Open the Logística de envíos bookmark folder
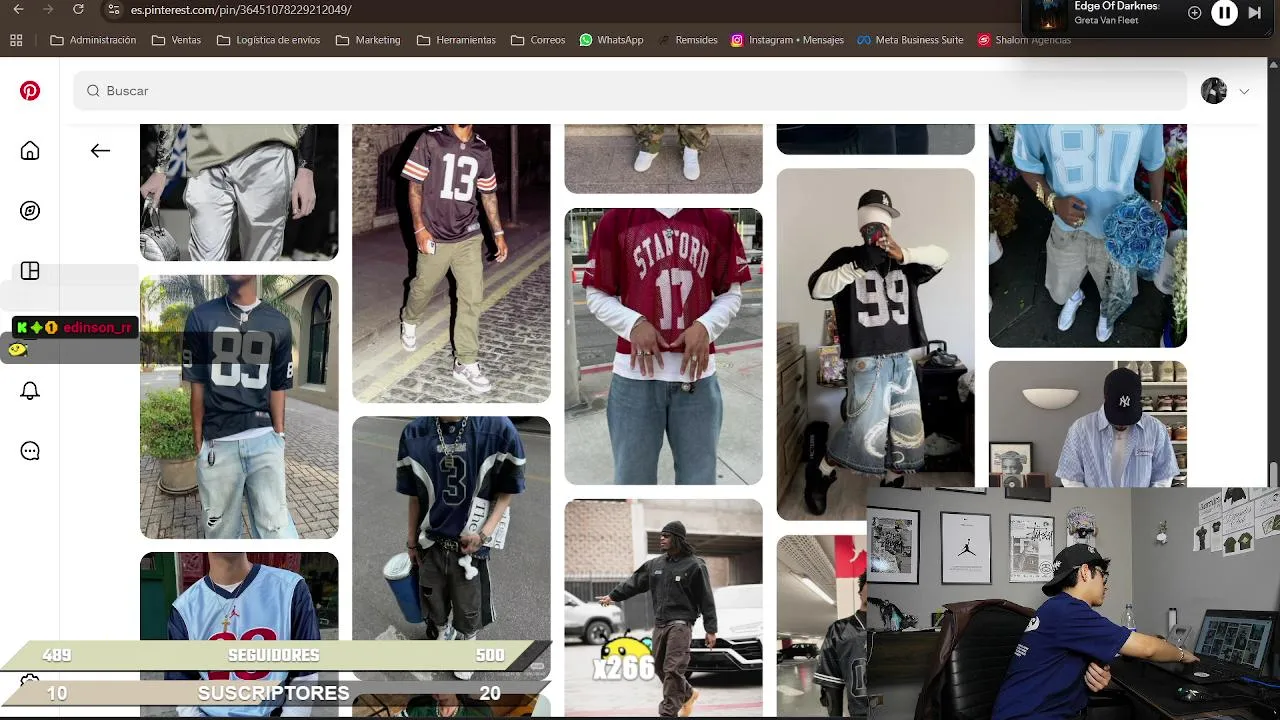Image resolution: width=1280 pixels, height=720 pixels. coord(268,40)
